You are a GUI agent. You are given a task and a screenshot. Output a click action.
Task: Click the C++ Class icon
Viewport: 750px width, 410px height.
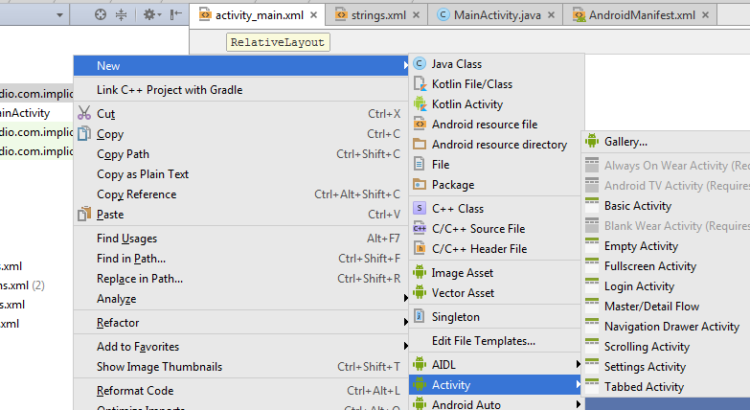coord(420,209)
